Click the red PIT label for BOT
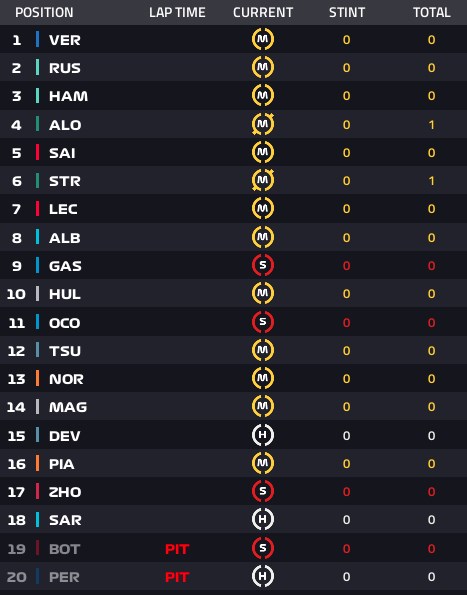 [177, 549]
